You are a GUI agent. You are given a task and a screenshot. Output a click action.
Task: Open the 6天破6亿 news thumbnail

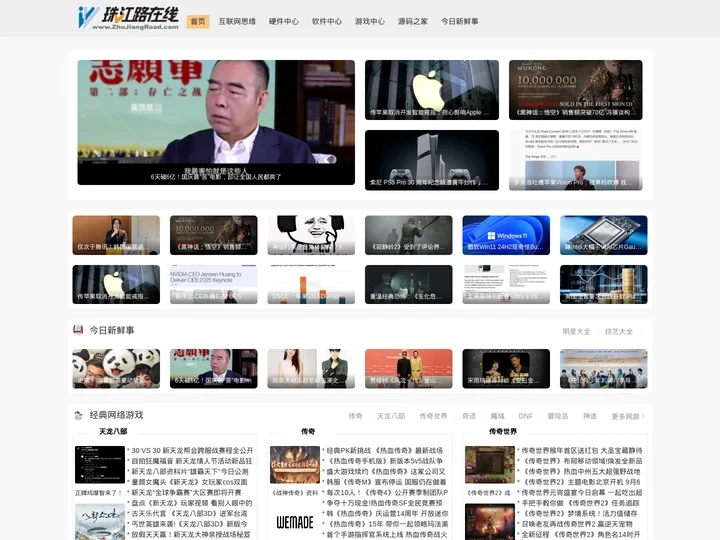[214, 369]
